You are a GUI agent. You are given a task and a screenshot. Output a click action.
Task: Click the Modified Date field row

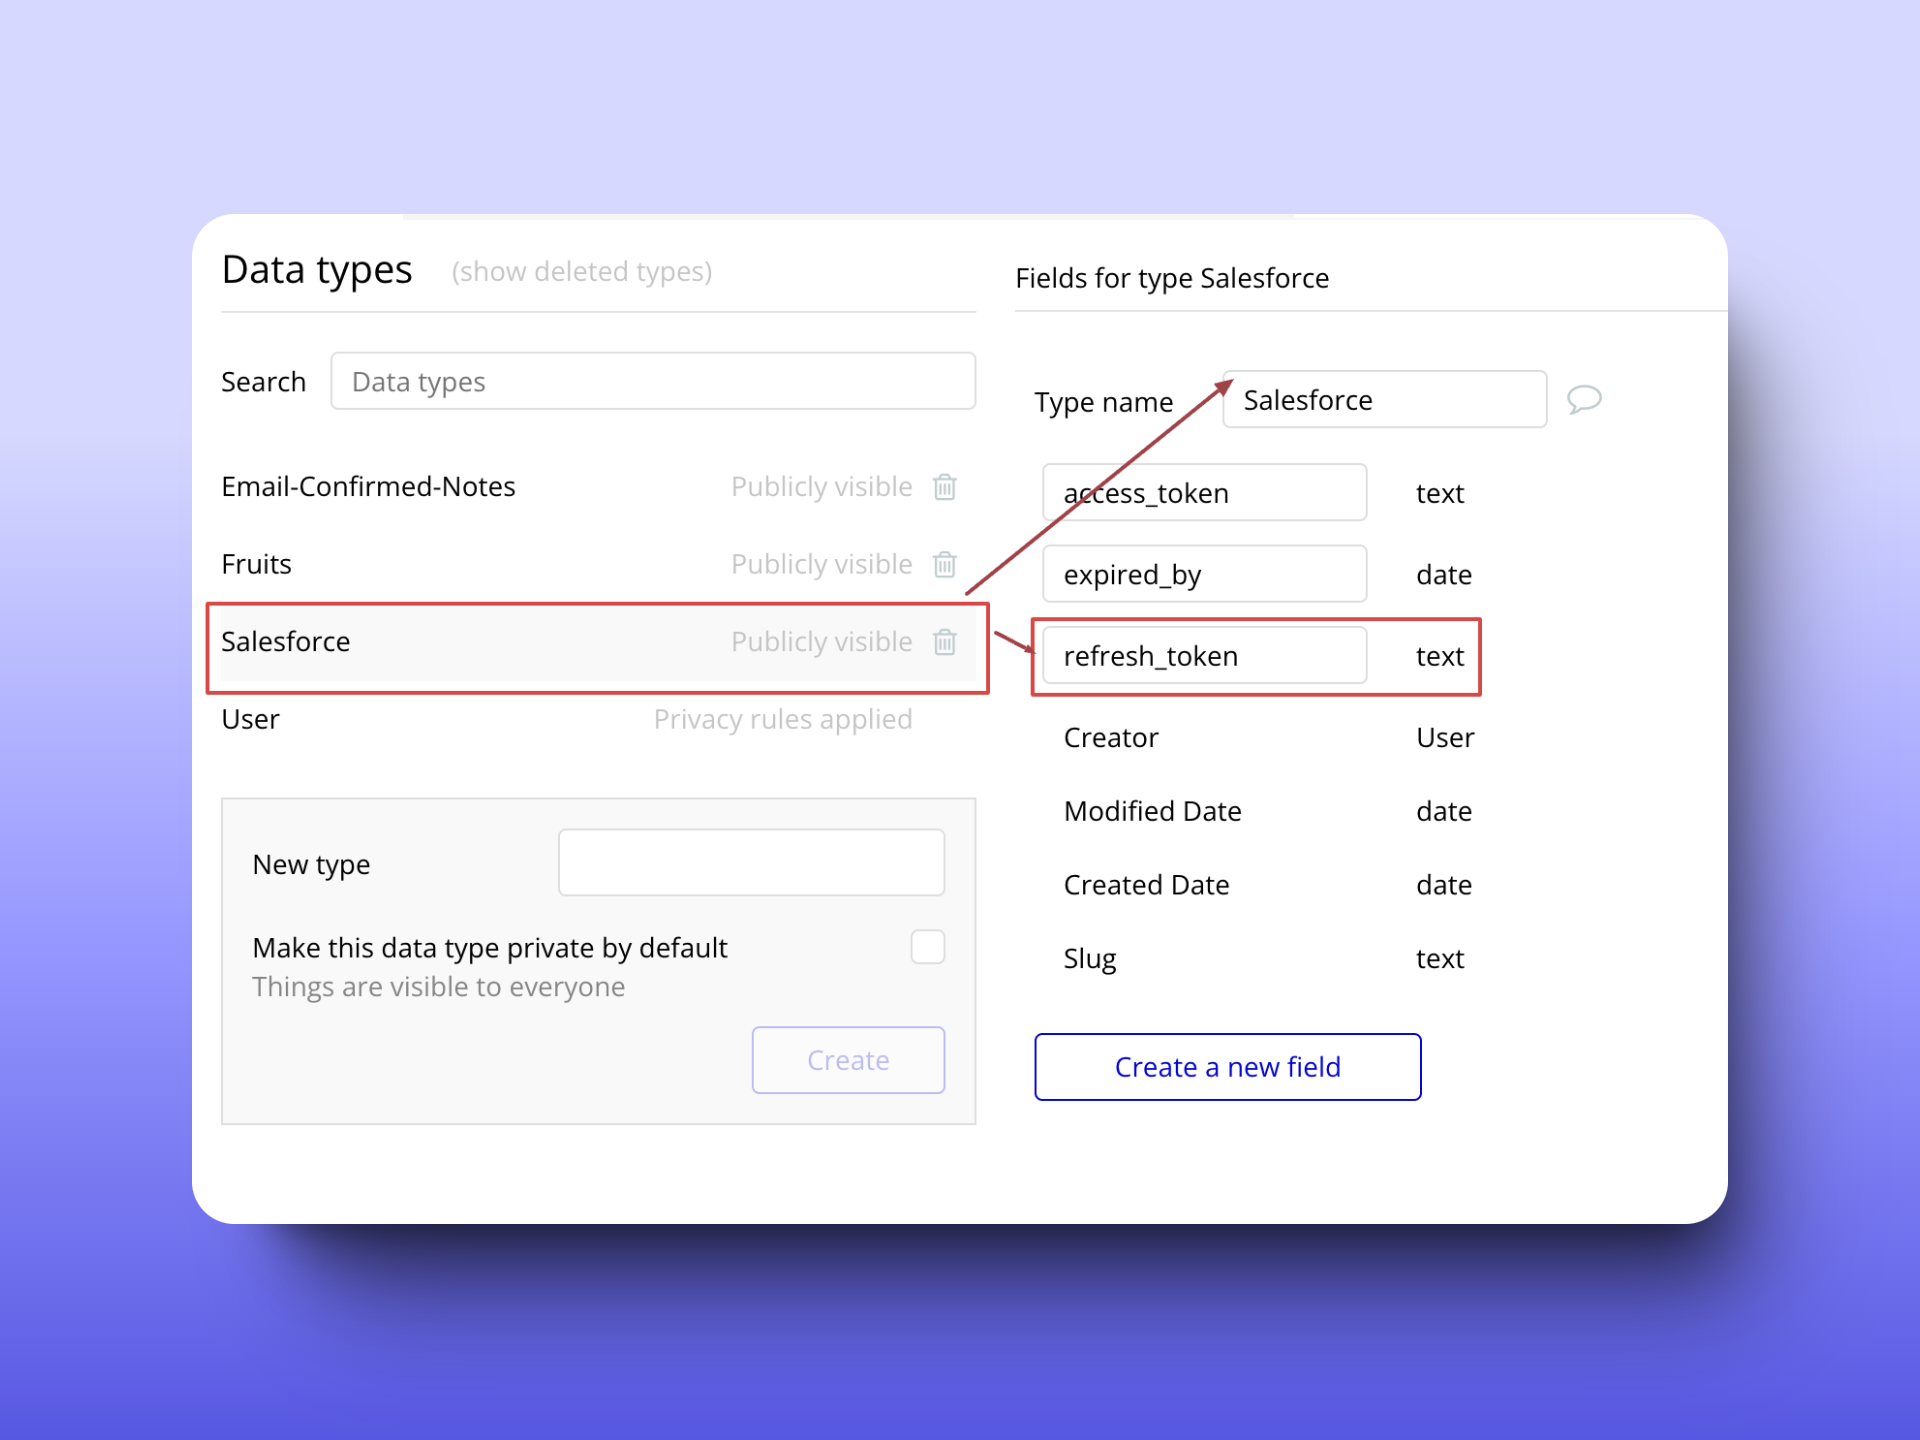click(1269, 812)
